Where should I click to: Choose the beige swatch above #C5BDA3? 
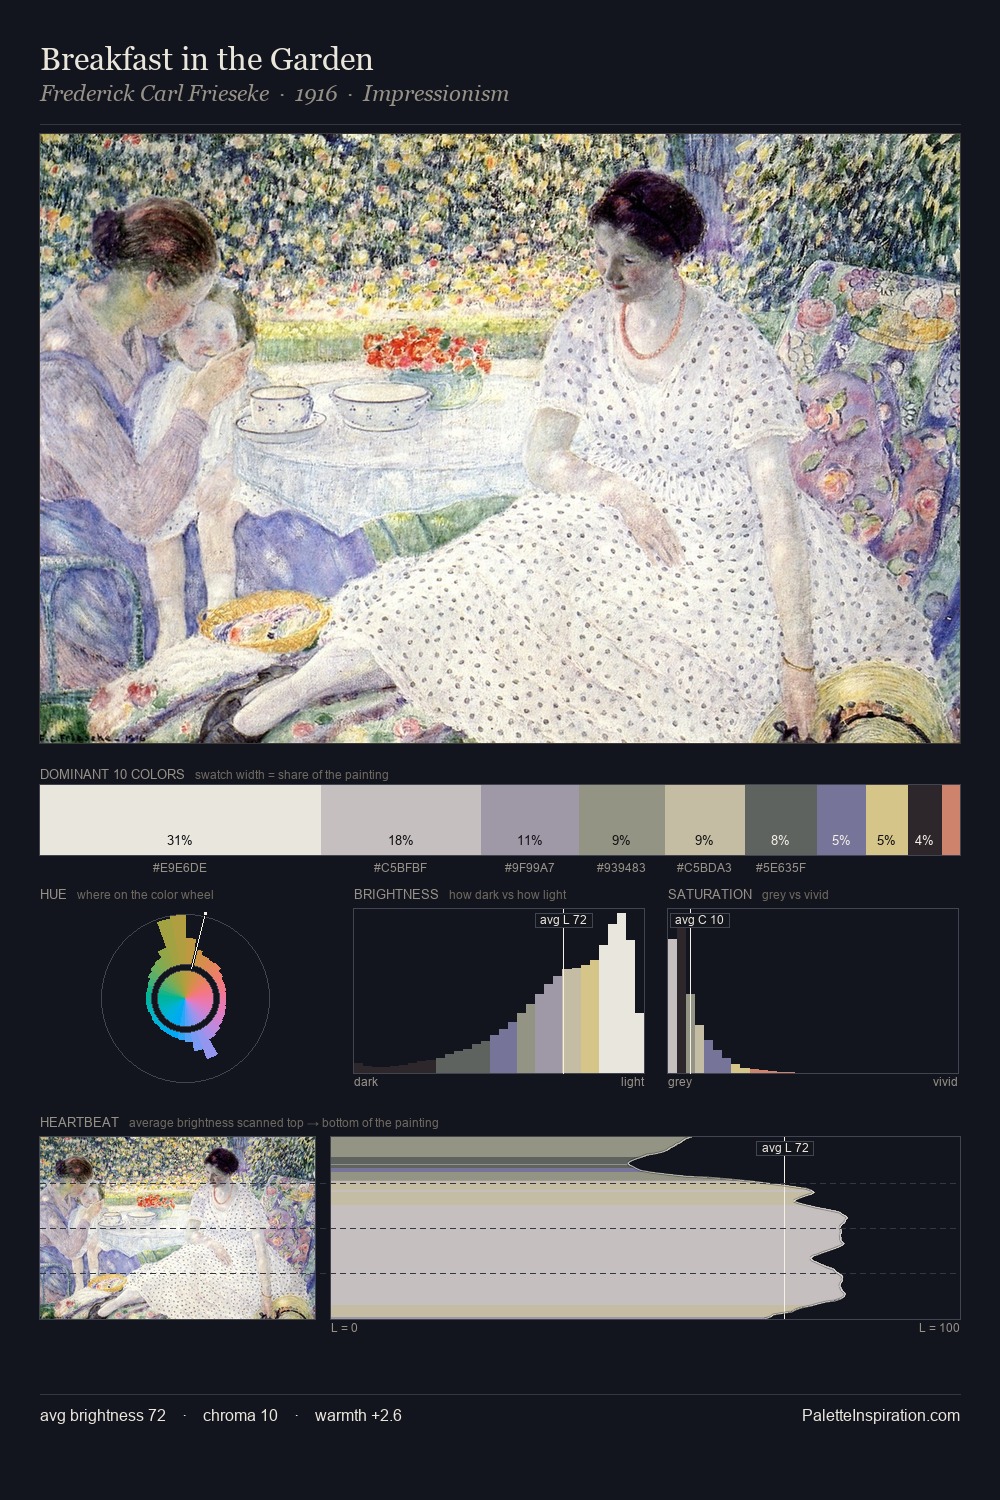tap(705, 820)
